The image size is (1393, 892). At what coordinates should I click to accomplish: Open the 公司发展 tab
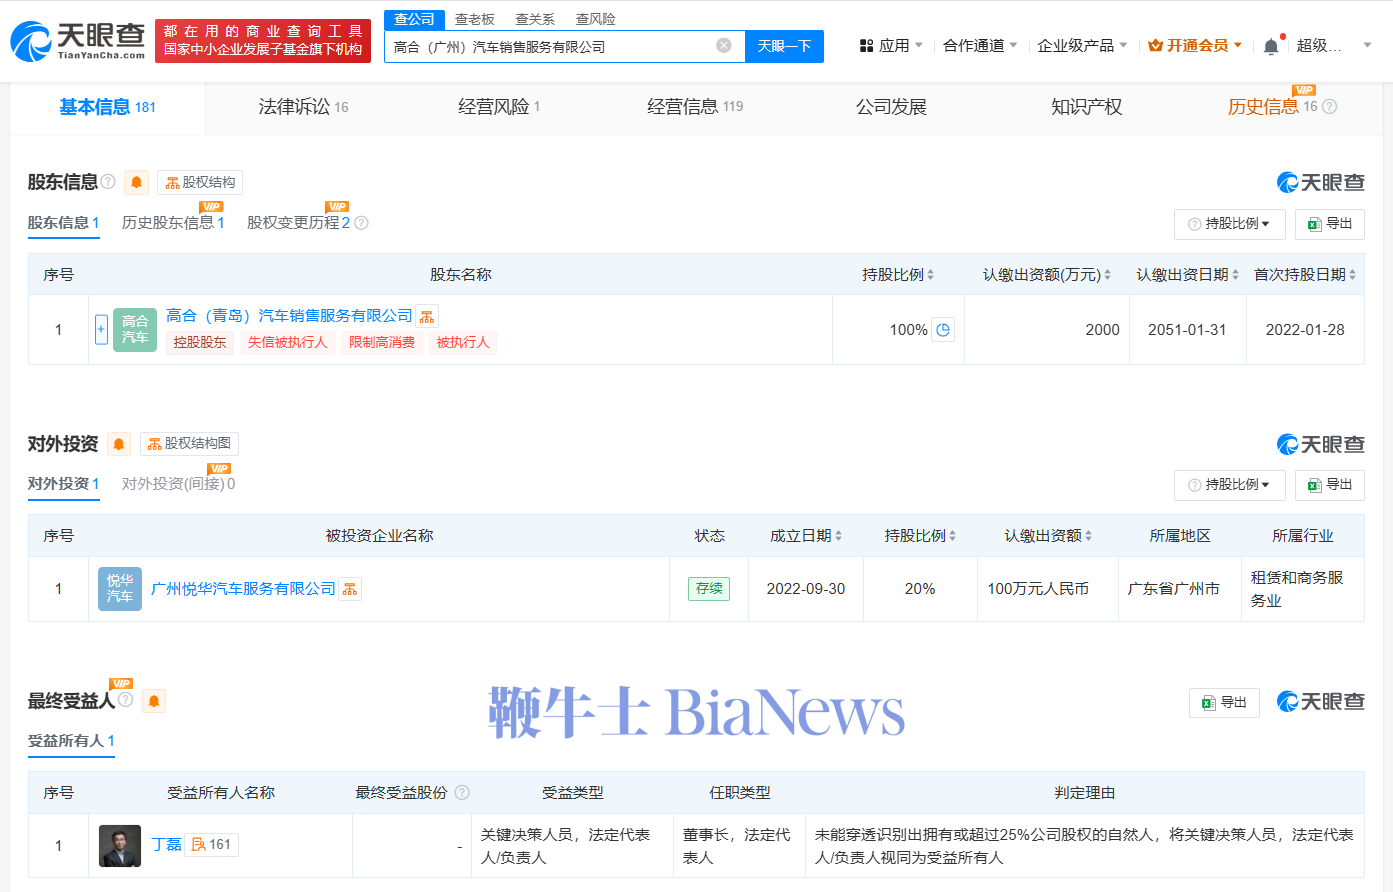click(891, 107)
